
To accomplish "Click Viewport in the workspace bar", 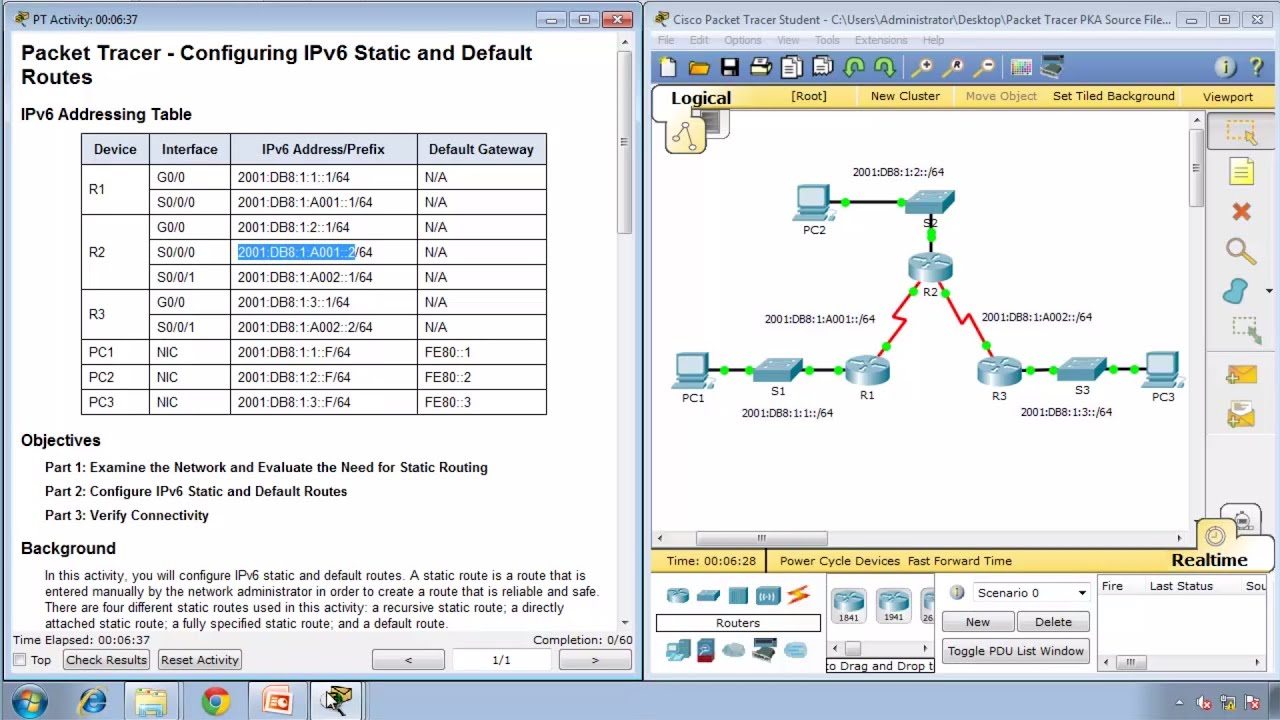I will (x=1228, y=97).
